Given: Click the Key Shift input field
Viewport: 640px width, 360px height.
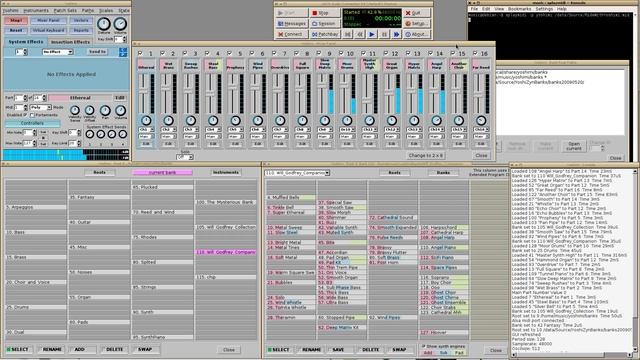Looking at the screenshot, I should [119, 39].
